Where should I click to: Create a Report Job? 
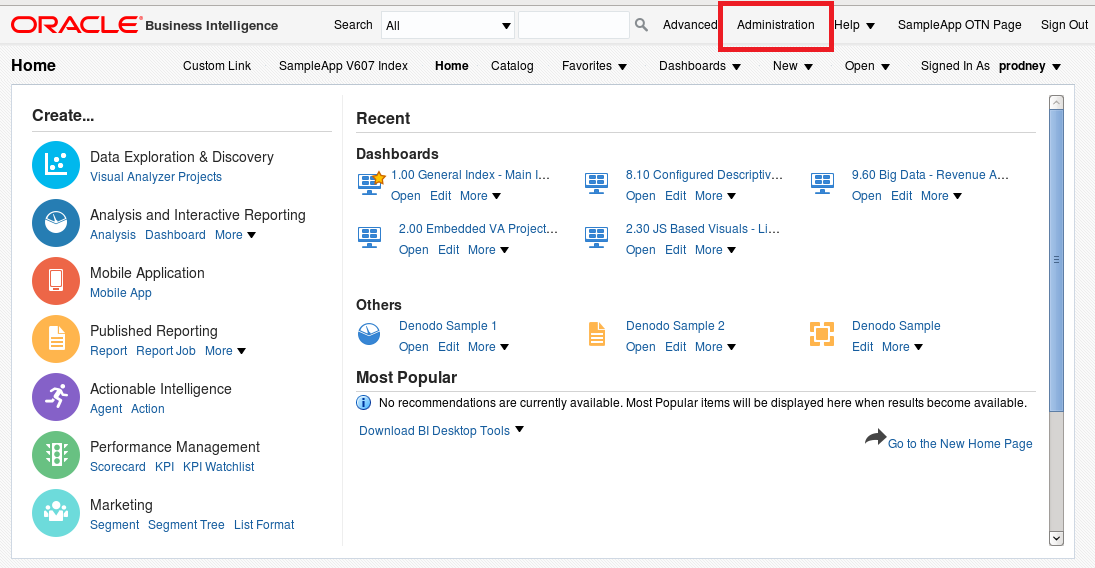pyautogui.click(x=166, y=351)
